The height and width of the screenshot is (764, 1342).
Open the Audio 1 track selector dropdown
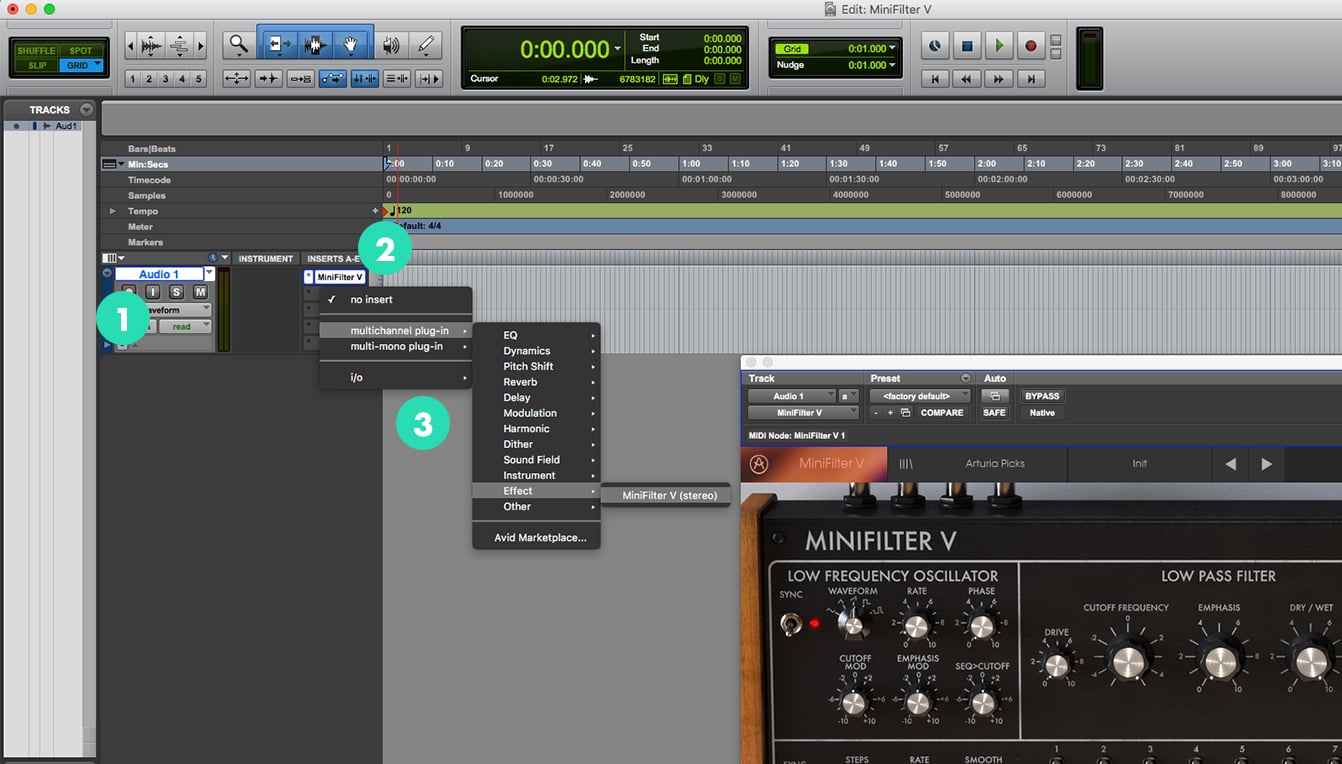pyautogui.click(x=792, y=396)
